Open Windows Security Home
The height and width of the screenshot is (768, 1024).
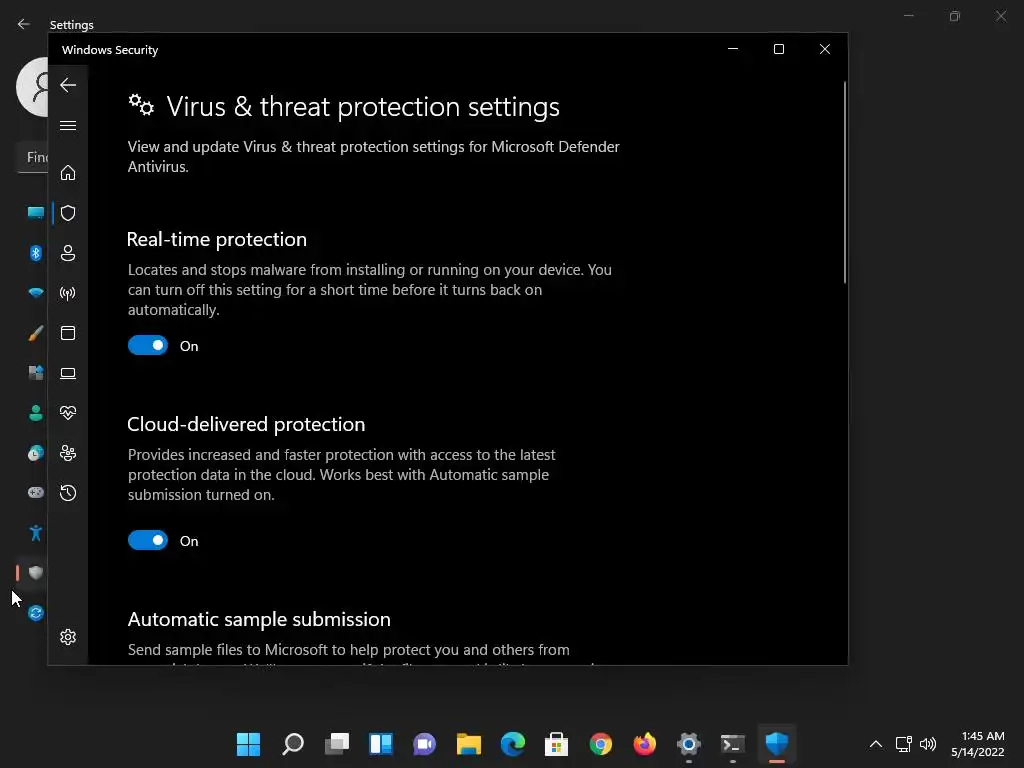pos(68,173)
